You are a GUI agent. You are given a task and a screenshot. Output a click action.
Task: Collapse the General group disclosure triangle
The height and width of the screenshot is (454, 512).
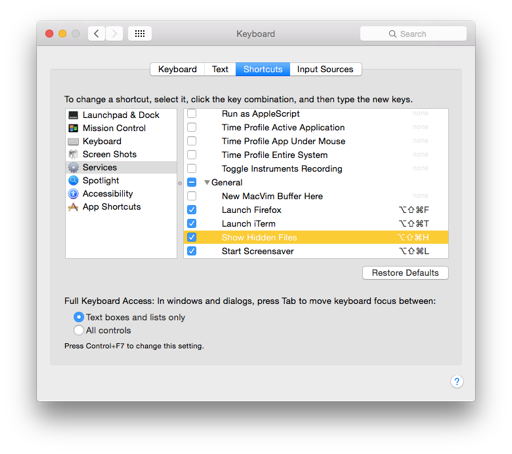(207, 182)
